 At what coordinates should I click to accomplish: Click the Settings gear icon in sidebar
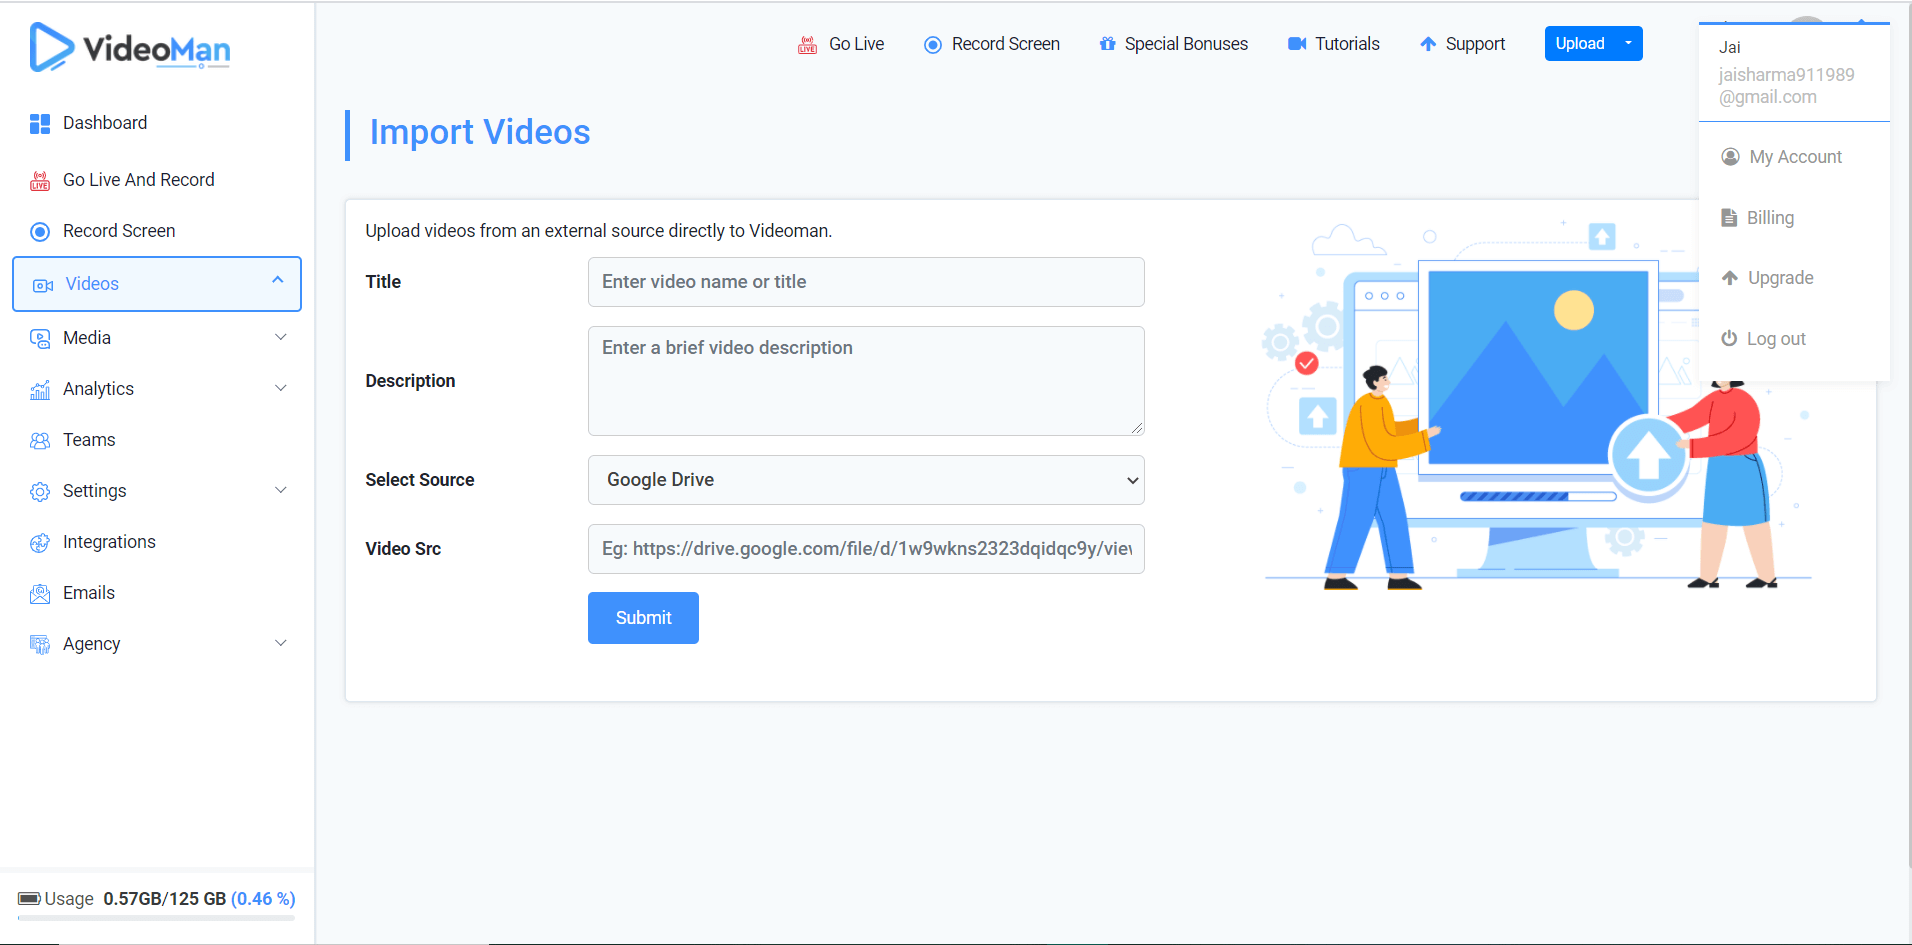[x=40, y=491]
